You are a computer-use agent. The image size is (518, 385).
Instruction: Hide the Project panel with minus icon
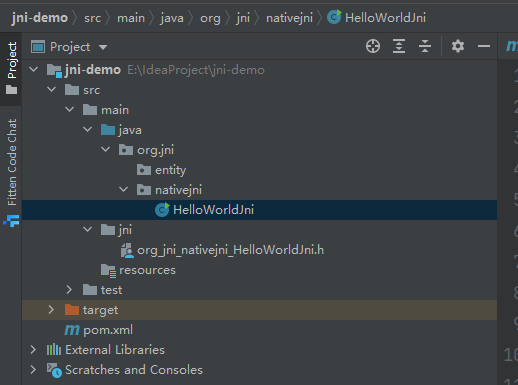pos(484,46)
